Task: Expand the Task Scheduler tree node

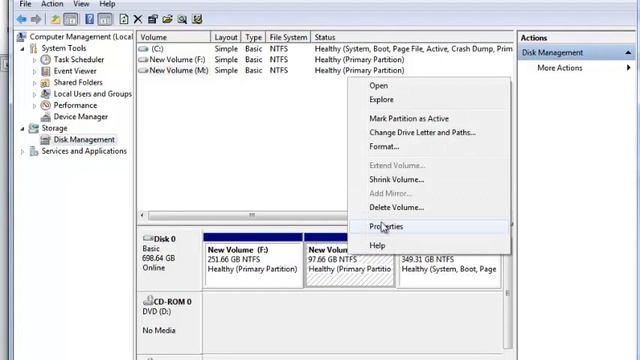Action: (35, 60)
